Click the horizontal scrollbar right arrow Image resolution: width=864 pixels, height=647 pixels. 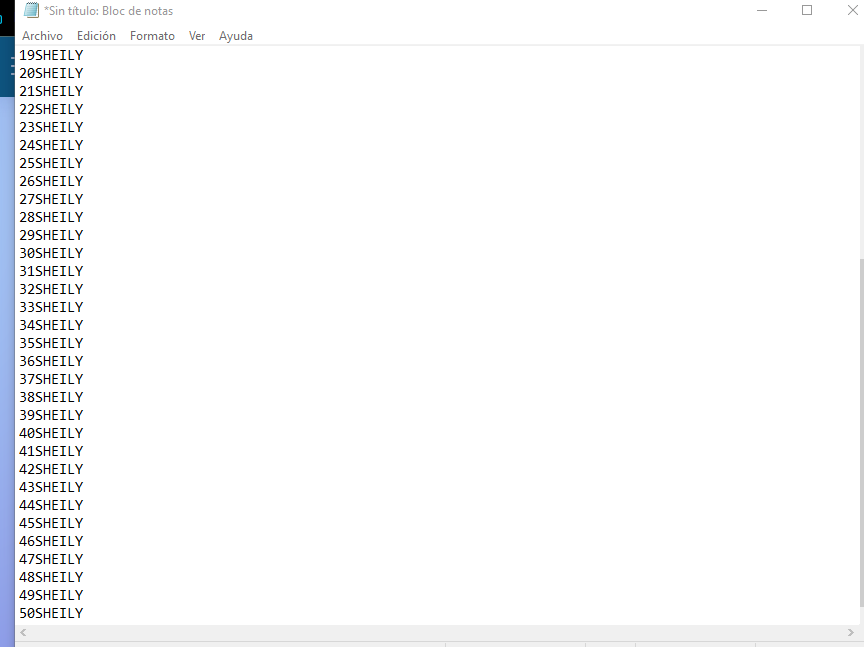point(851,632)
